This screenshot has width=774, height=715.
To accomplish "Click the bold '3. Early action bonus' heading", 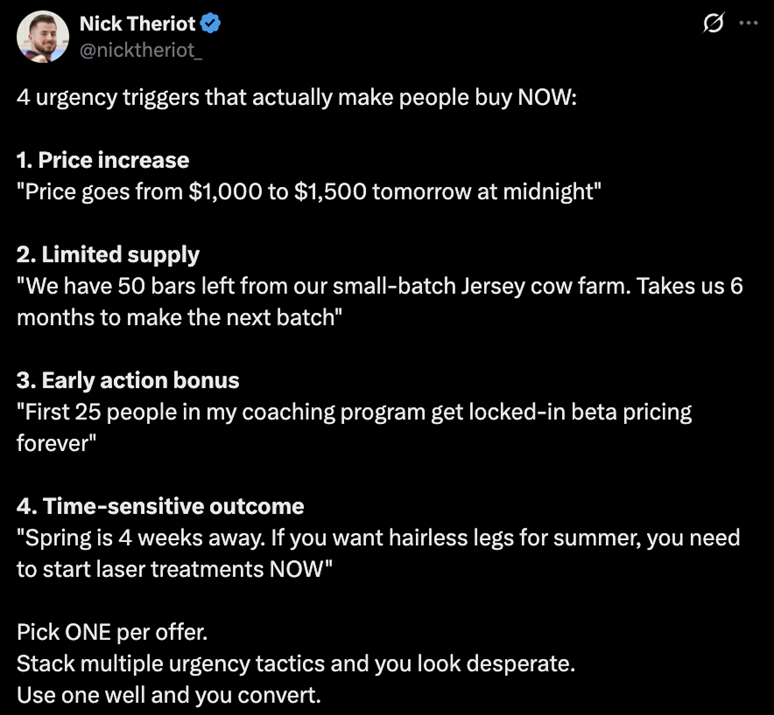I will 128,381.
